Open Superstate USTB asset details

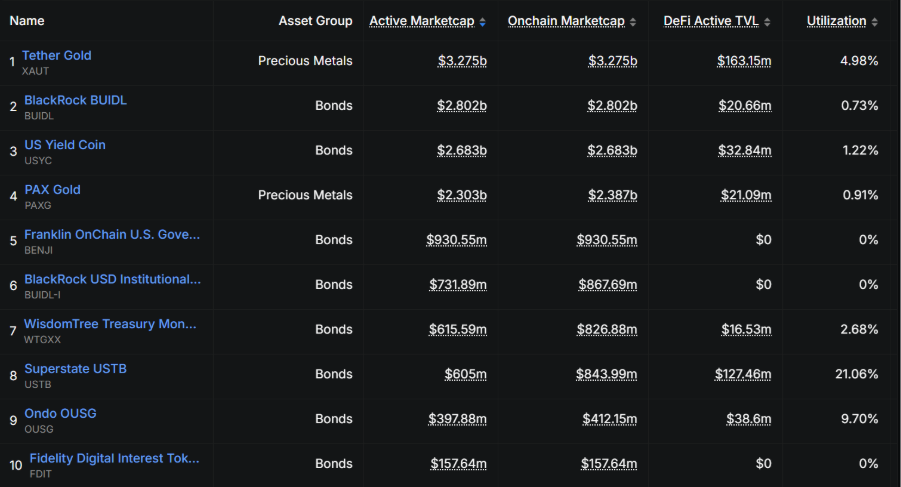75,369
